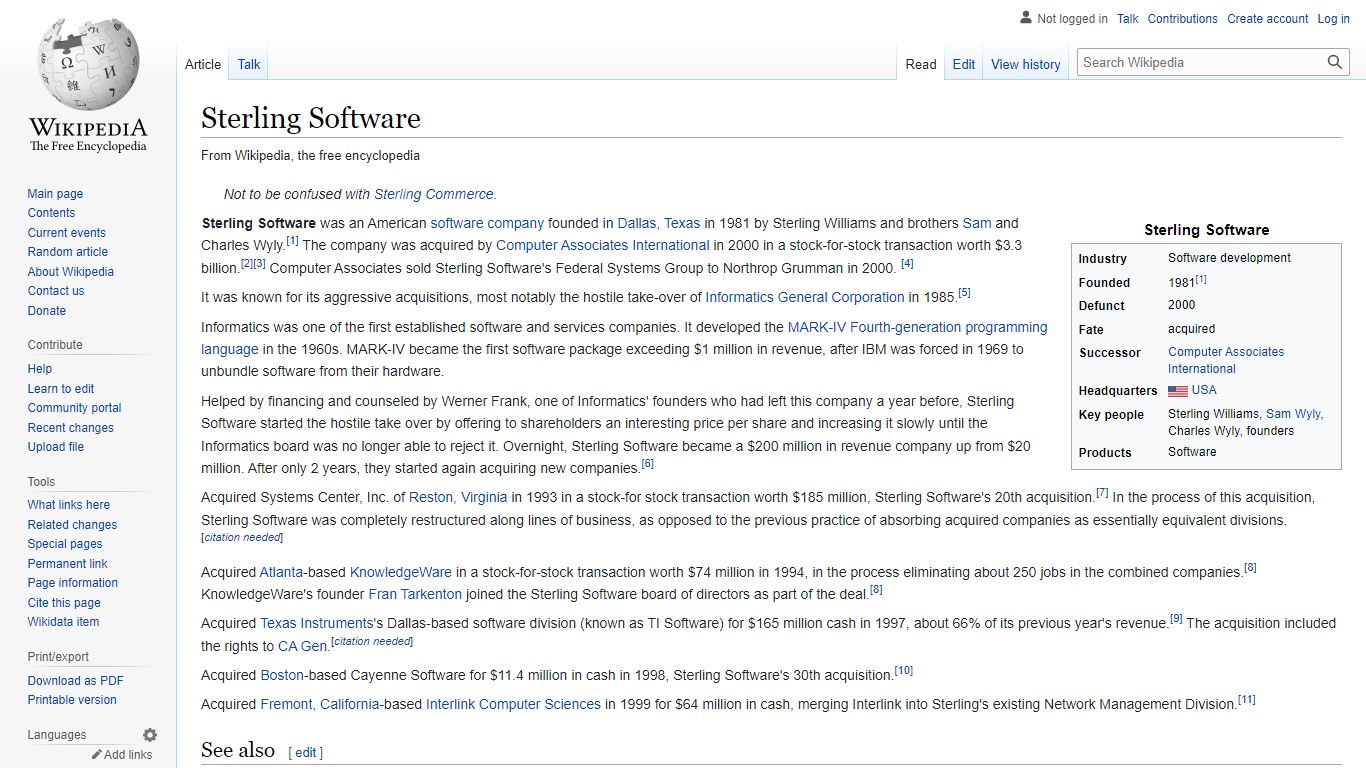The width and height of the screenshot is (1366, 768).
Task: Open the Wikidata item
Action: pyautogui.click(x=63, y=622)
